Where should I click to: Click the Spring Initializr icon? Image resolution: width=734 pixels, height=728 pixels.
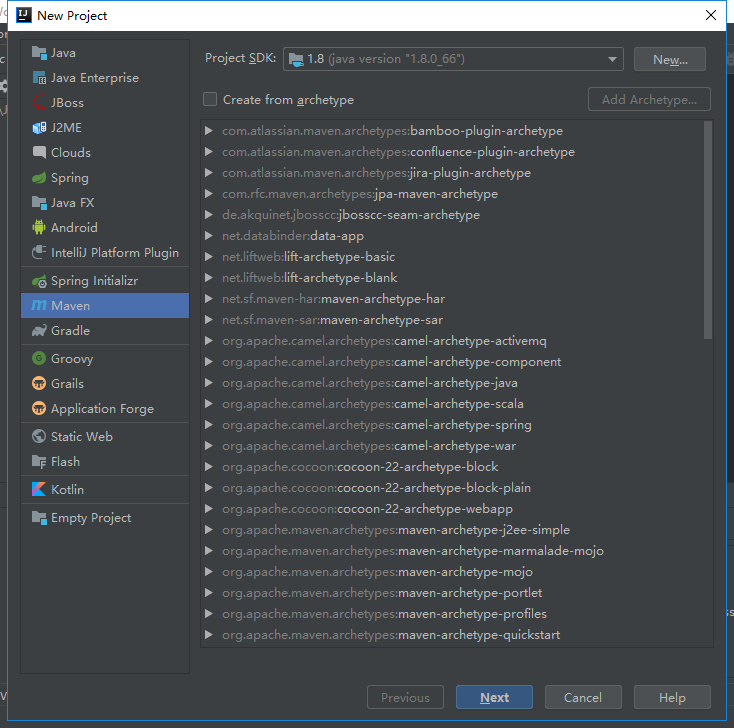[39, 281]
